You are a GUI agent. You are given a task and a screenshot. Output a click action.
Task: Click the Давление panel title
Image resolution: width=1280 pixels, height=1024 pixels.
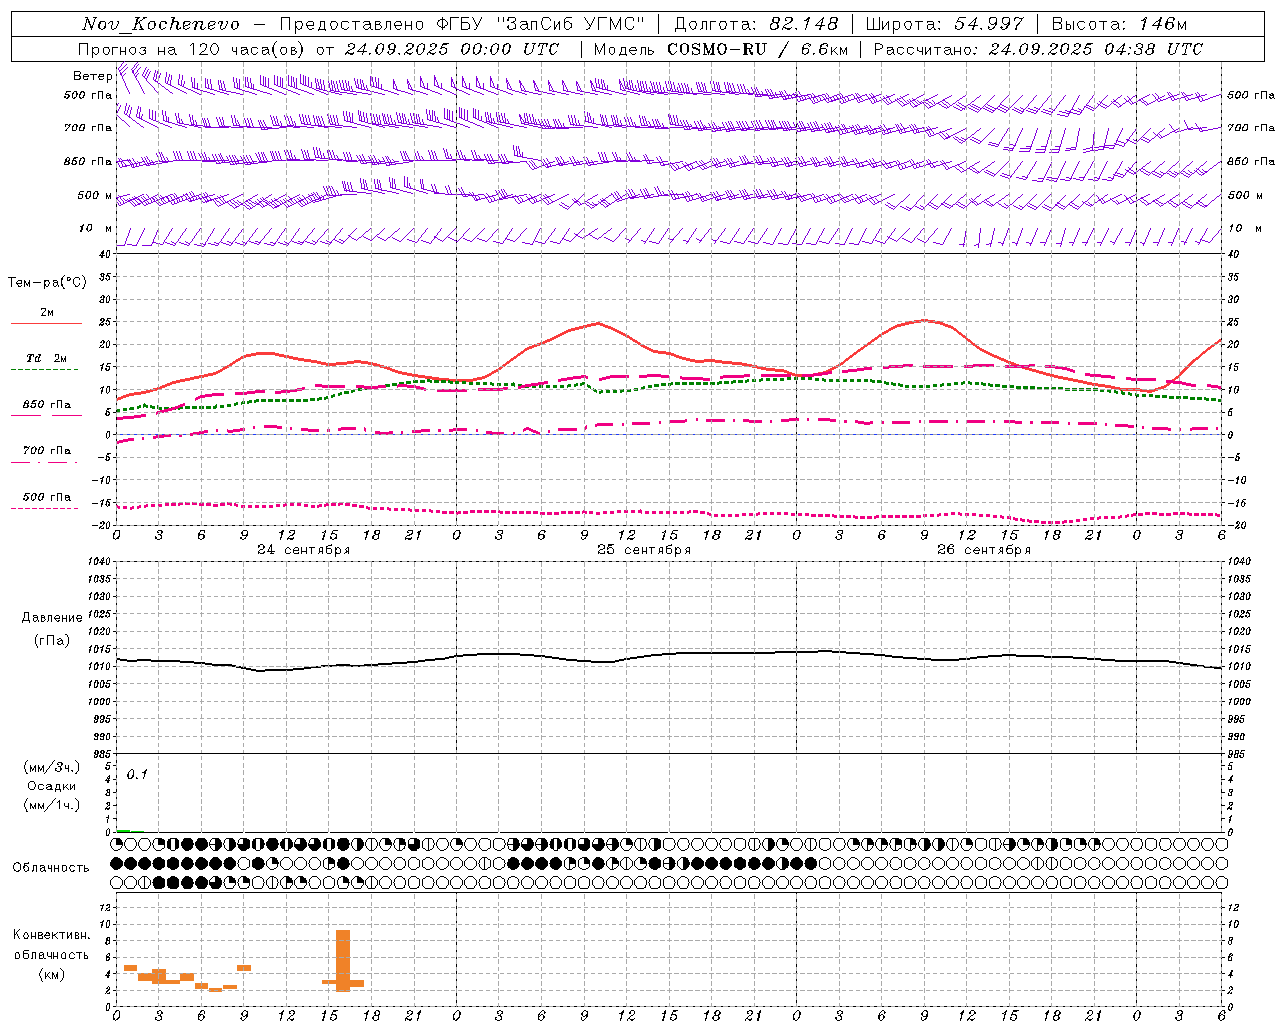[52, 618]
